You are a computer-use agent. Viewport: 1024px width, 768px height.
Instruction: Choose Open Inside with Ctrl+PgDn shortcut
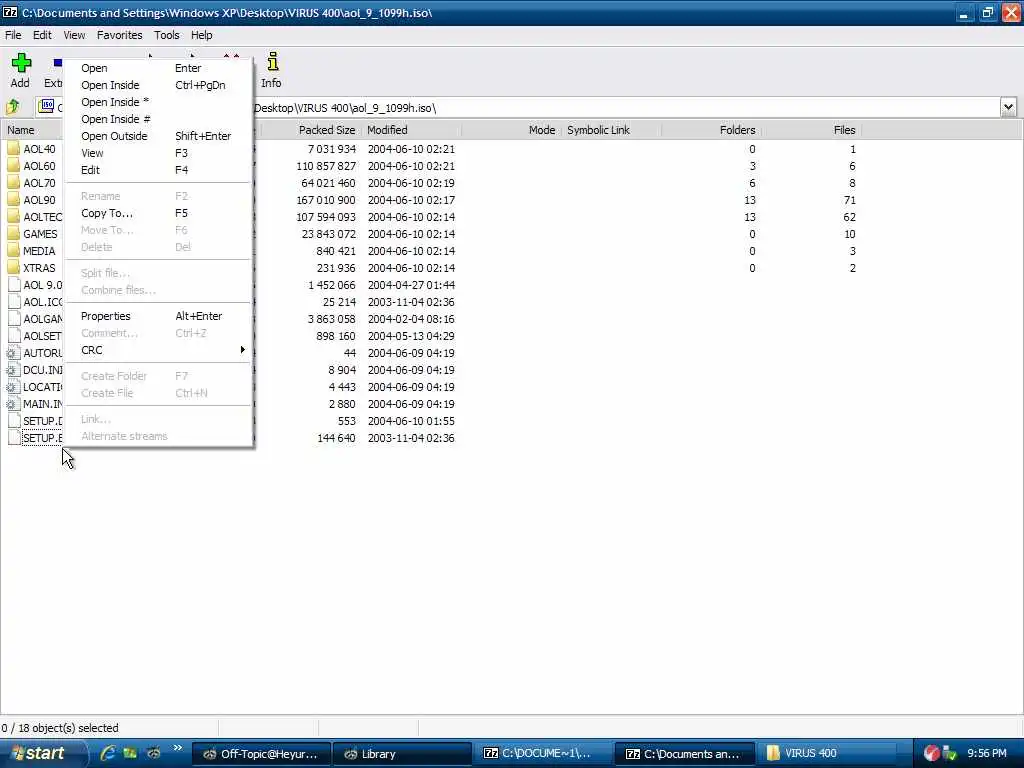coord(159,85)
